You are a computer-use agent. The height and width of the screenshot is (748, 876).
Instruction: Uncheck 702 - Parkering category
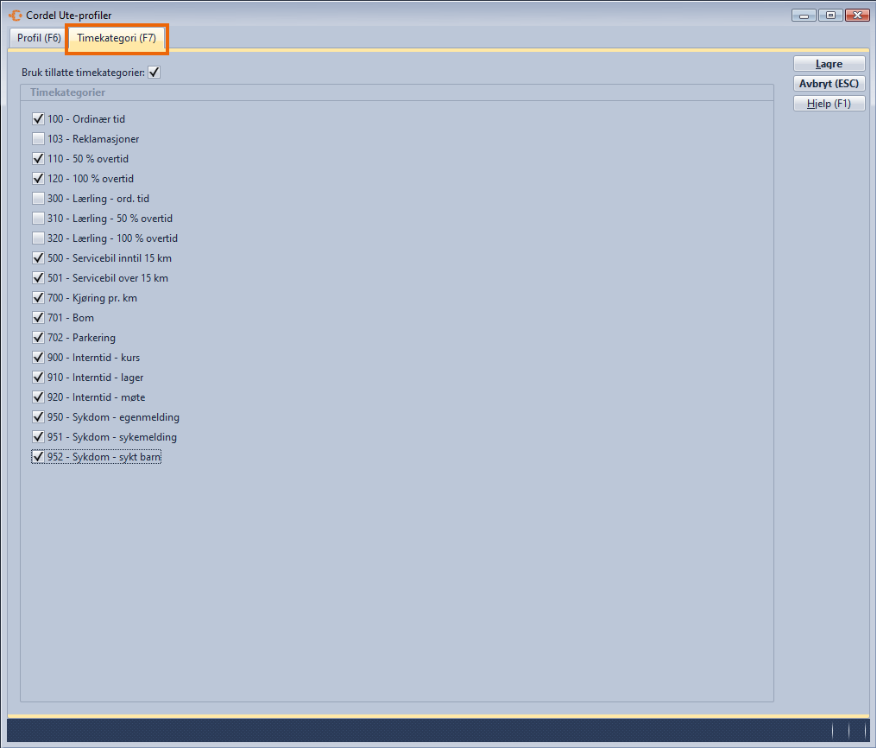point(38,338)
